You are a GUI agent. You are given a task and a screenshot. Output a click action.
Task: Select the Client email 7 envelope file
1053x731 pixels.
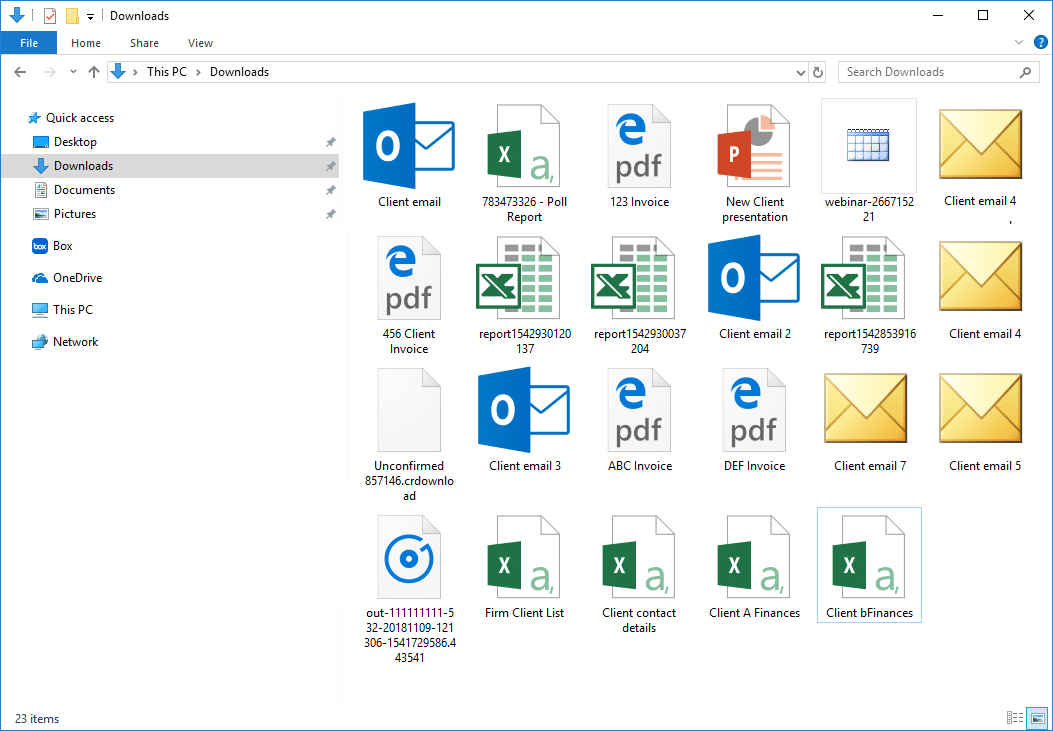(x=869, y=420)
